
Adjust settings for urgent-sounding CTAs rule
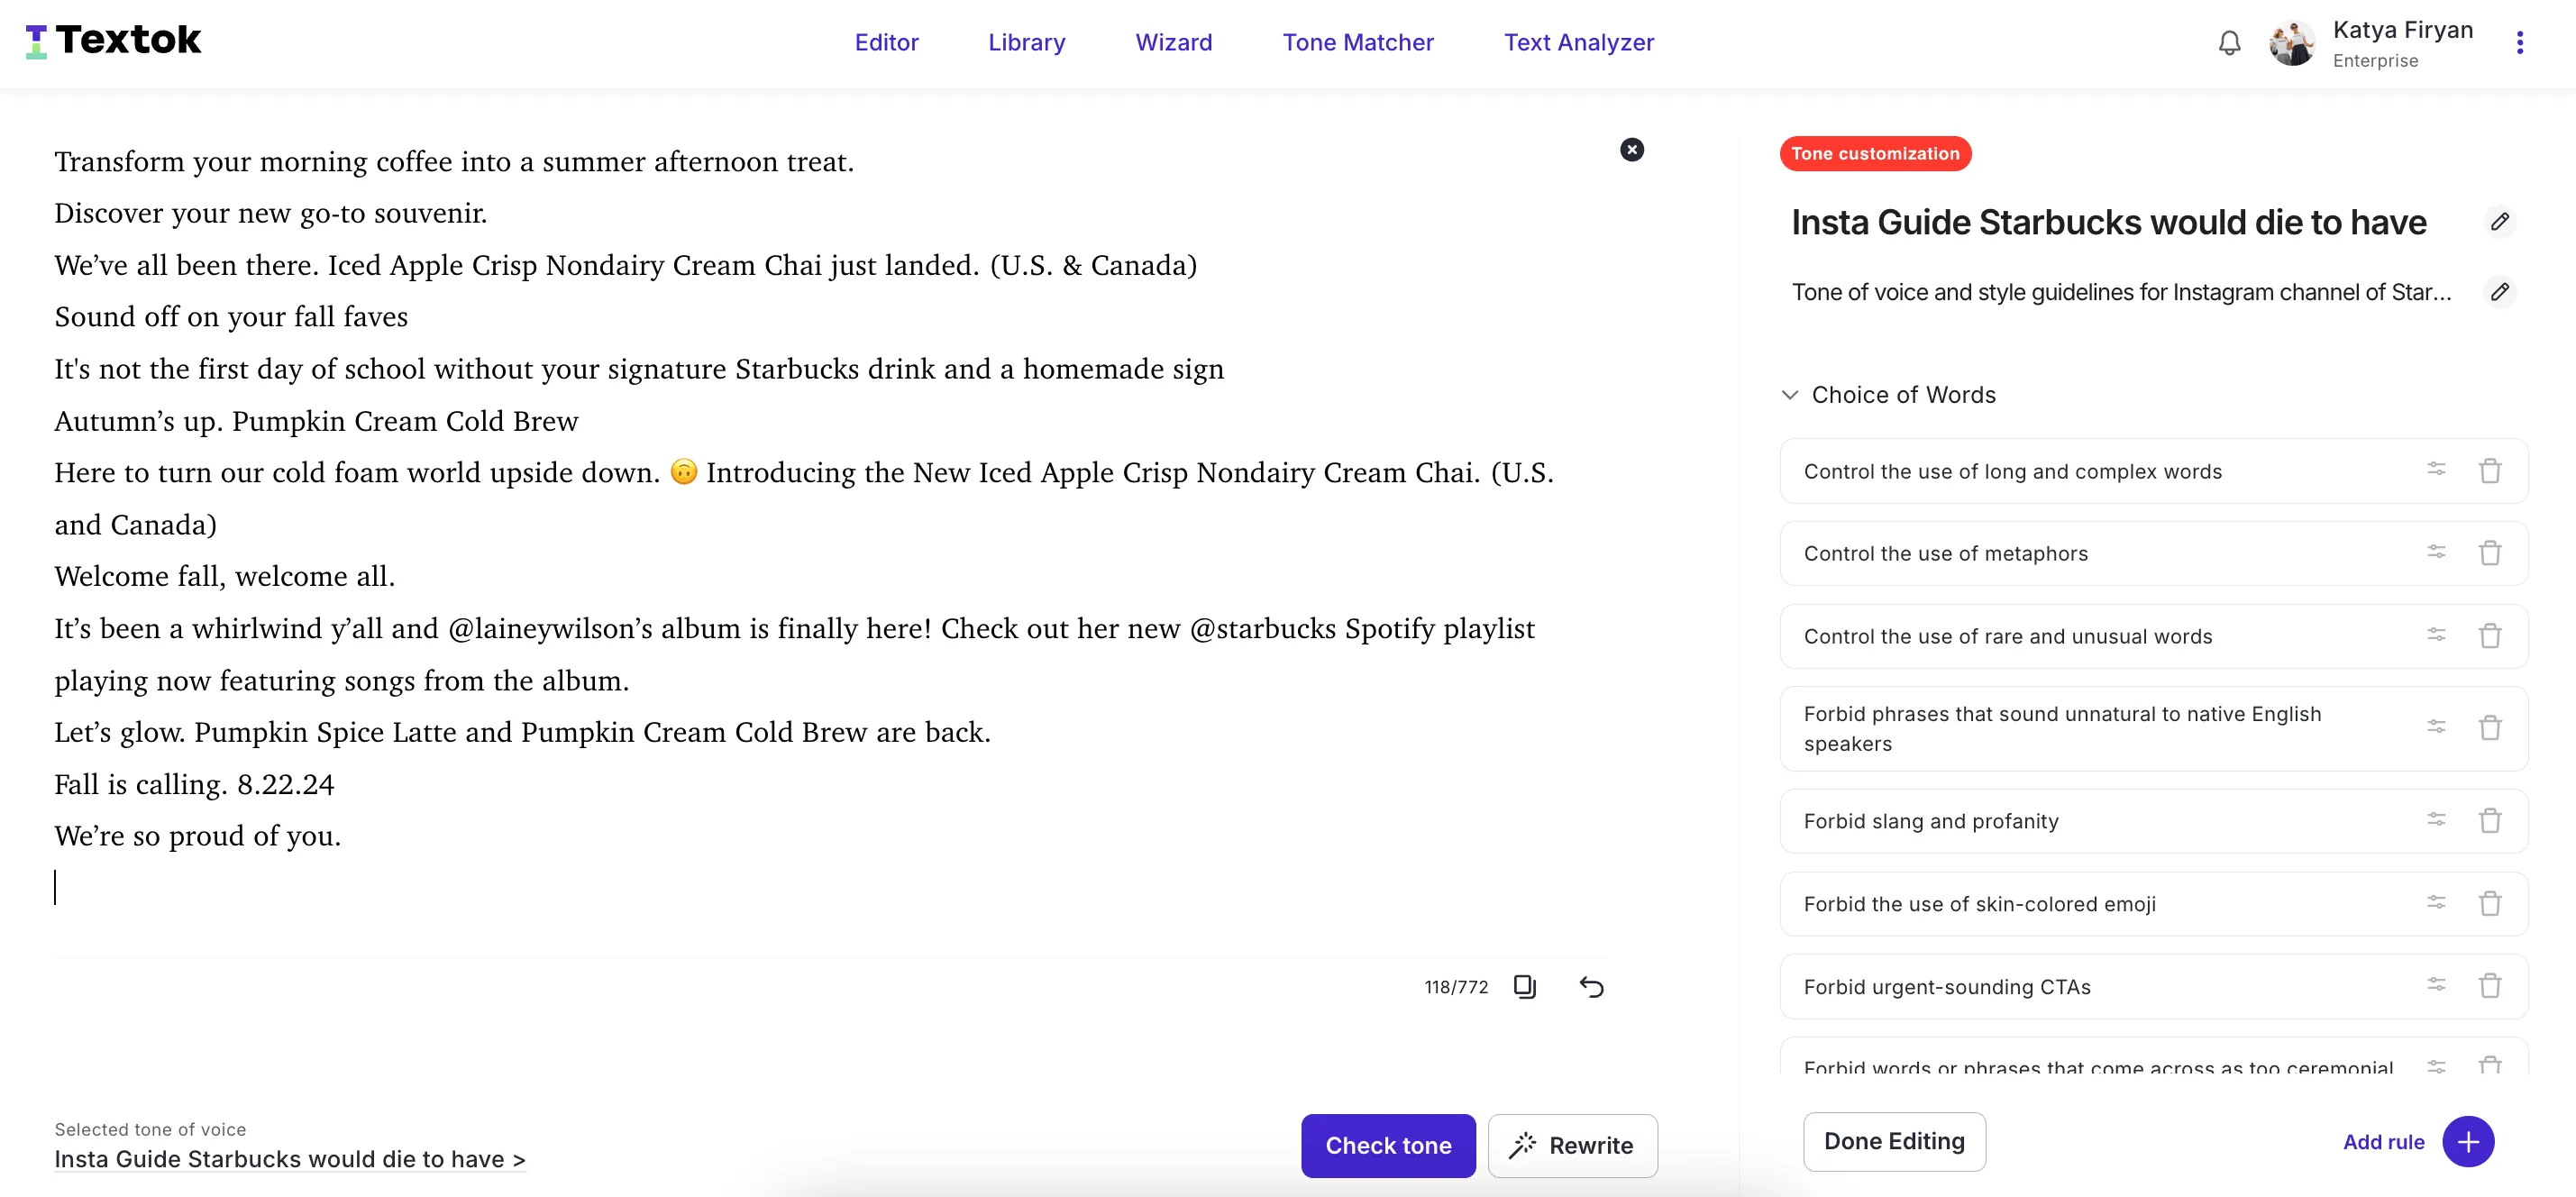click(2436, 985)
